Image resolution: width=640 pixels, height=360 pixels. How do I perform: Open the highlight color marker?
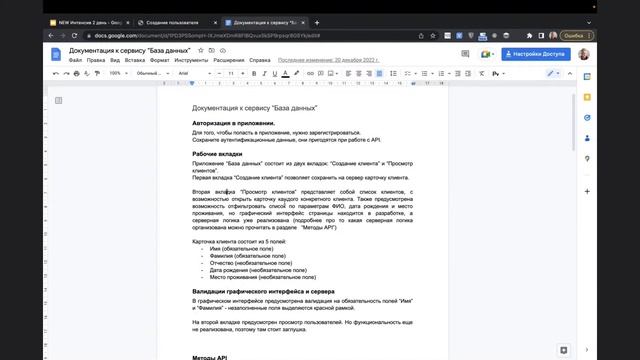(x=296, y=73)
